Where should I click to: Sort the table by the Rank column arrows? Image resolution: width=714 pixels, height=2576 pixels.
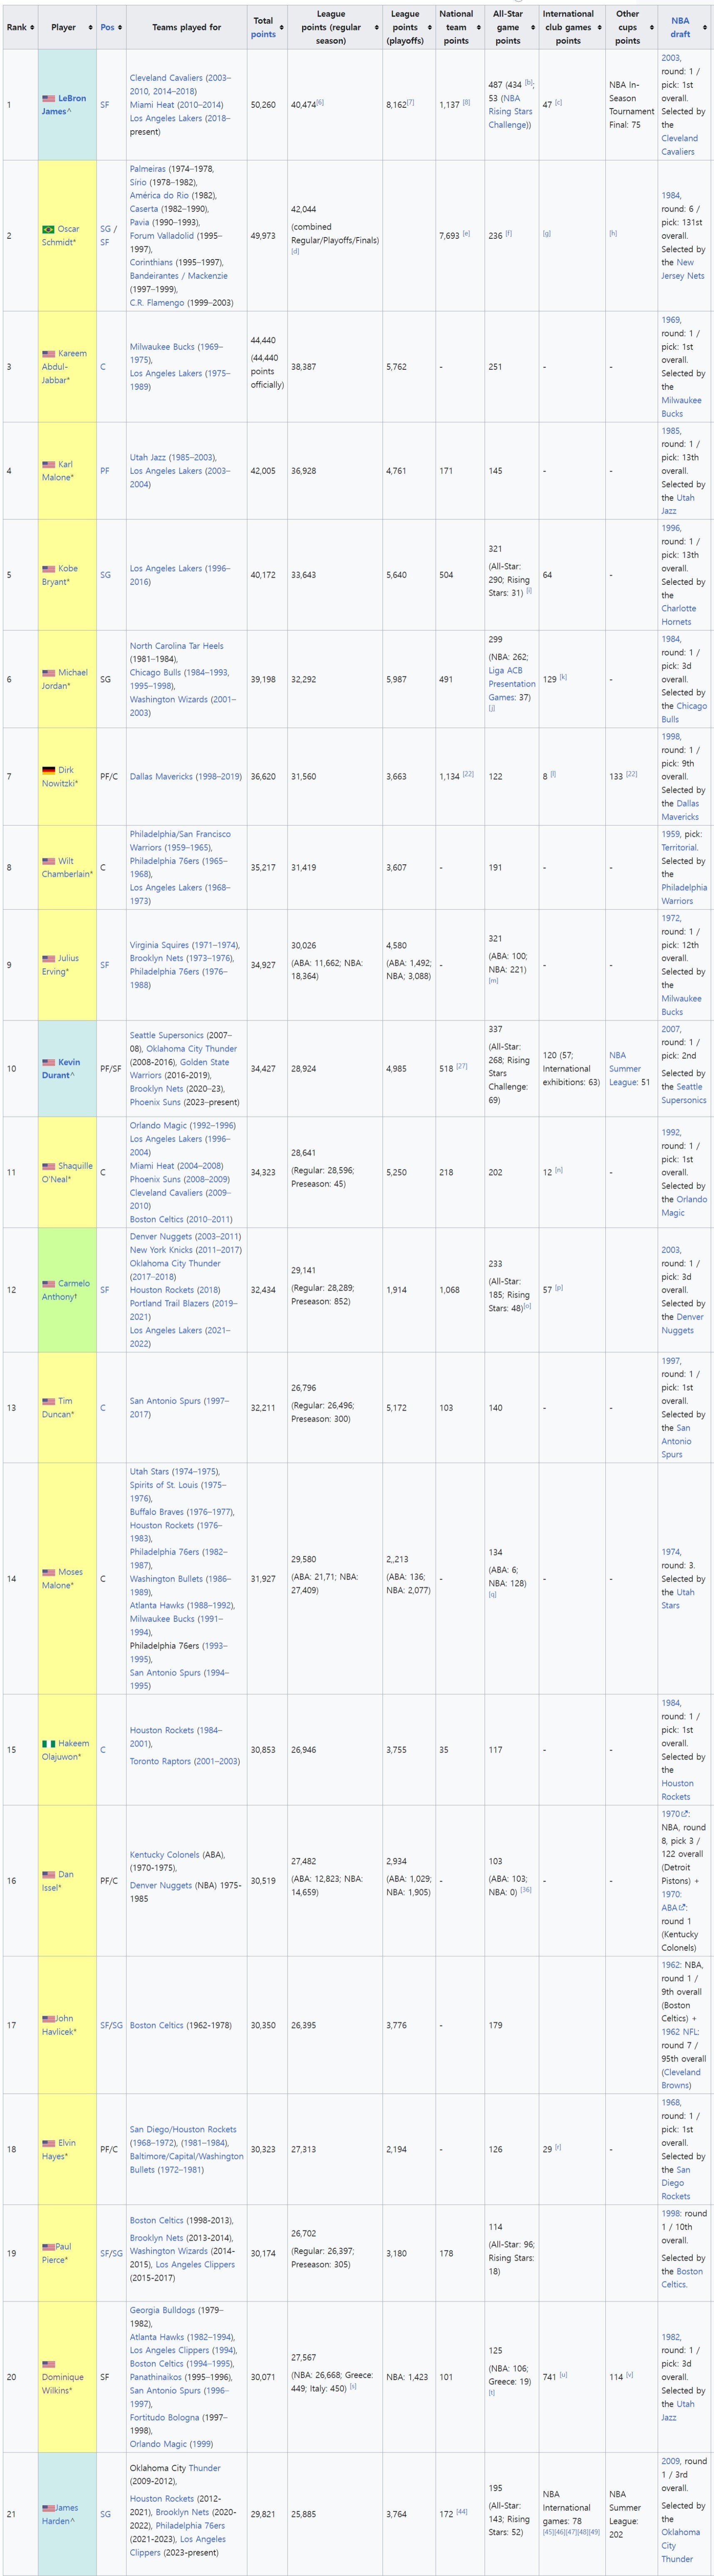coord(33,28)
